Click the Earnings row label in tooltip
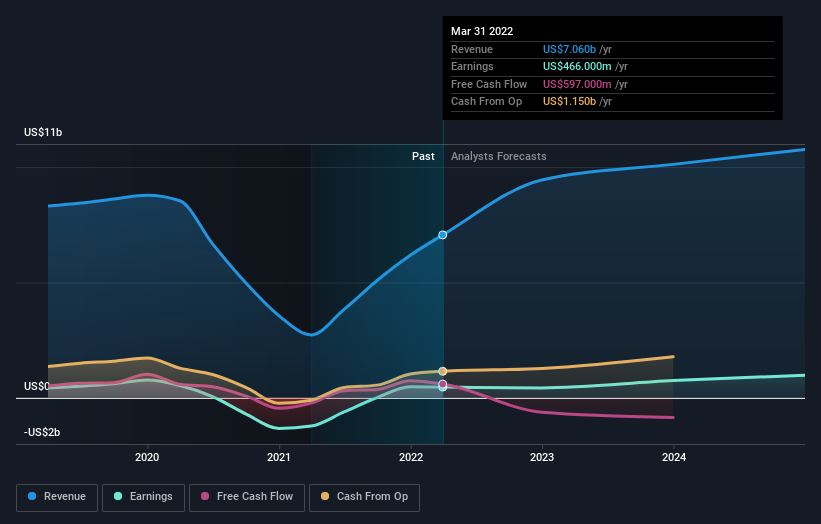Viewport: 821px width, 524px height. tap(472, 66)
